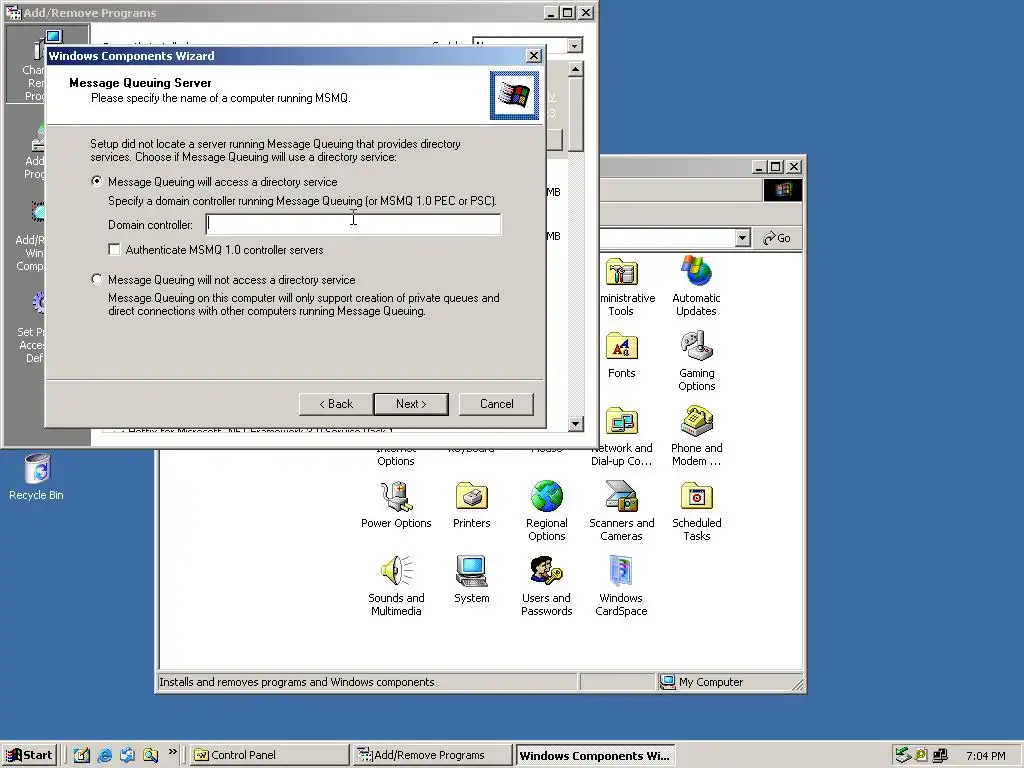The height and width of the screenshot is (768, 1024).
Task: Click the Start button
Action: pyautogui.click(x=29, y=755)
